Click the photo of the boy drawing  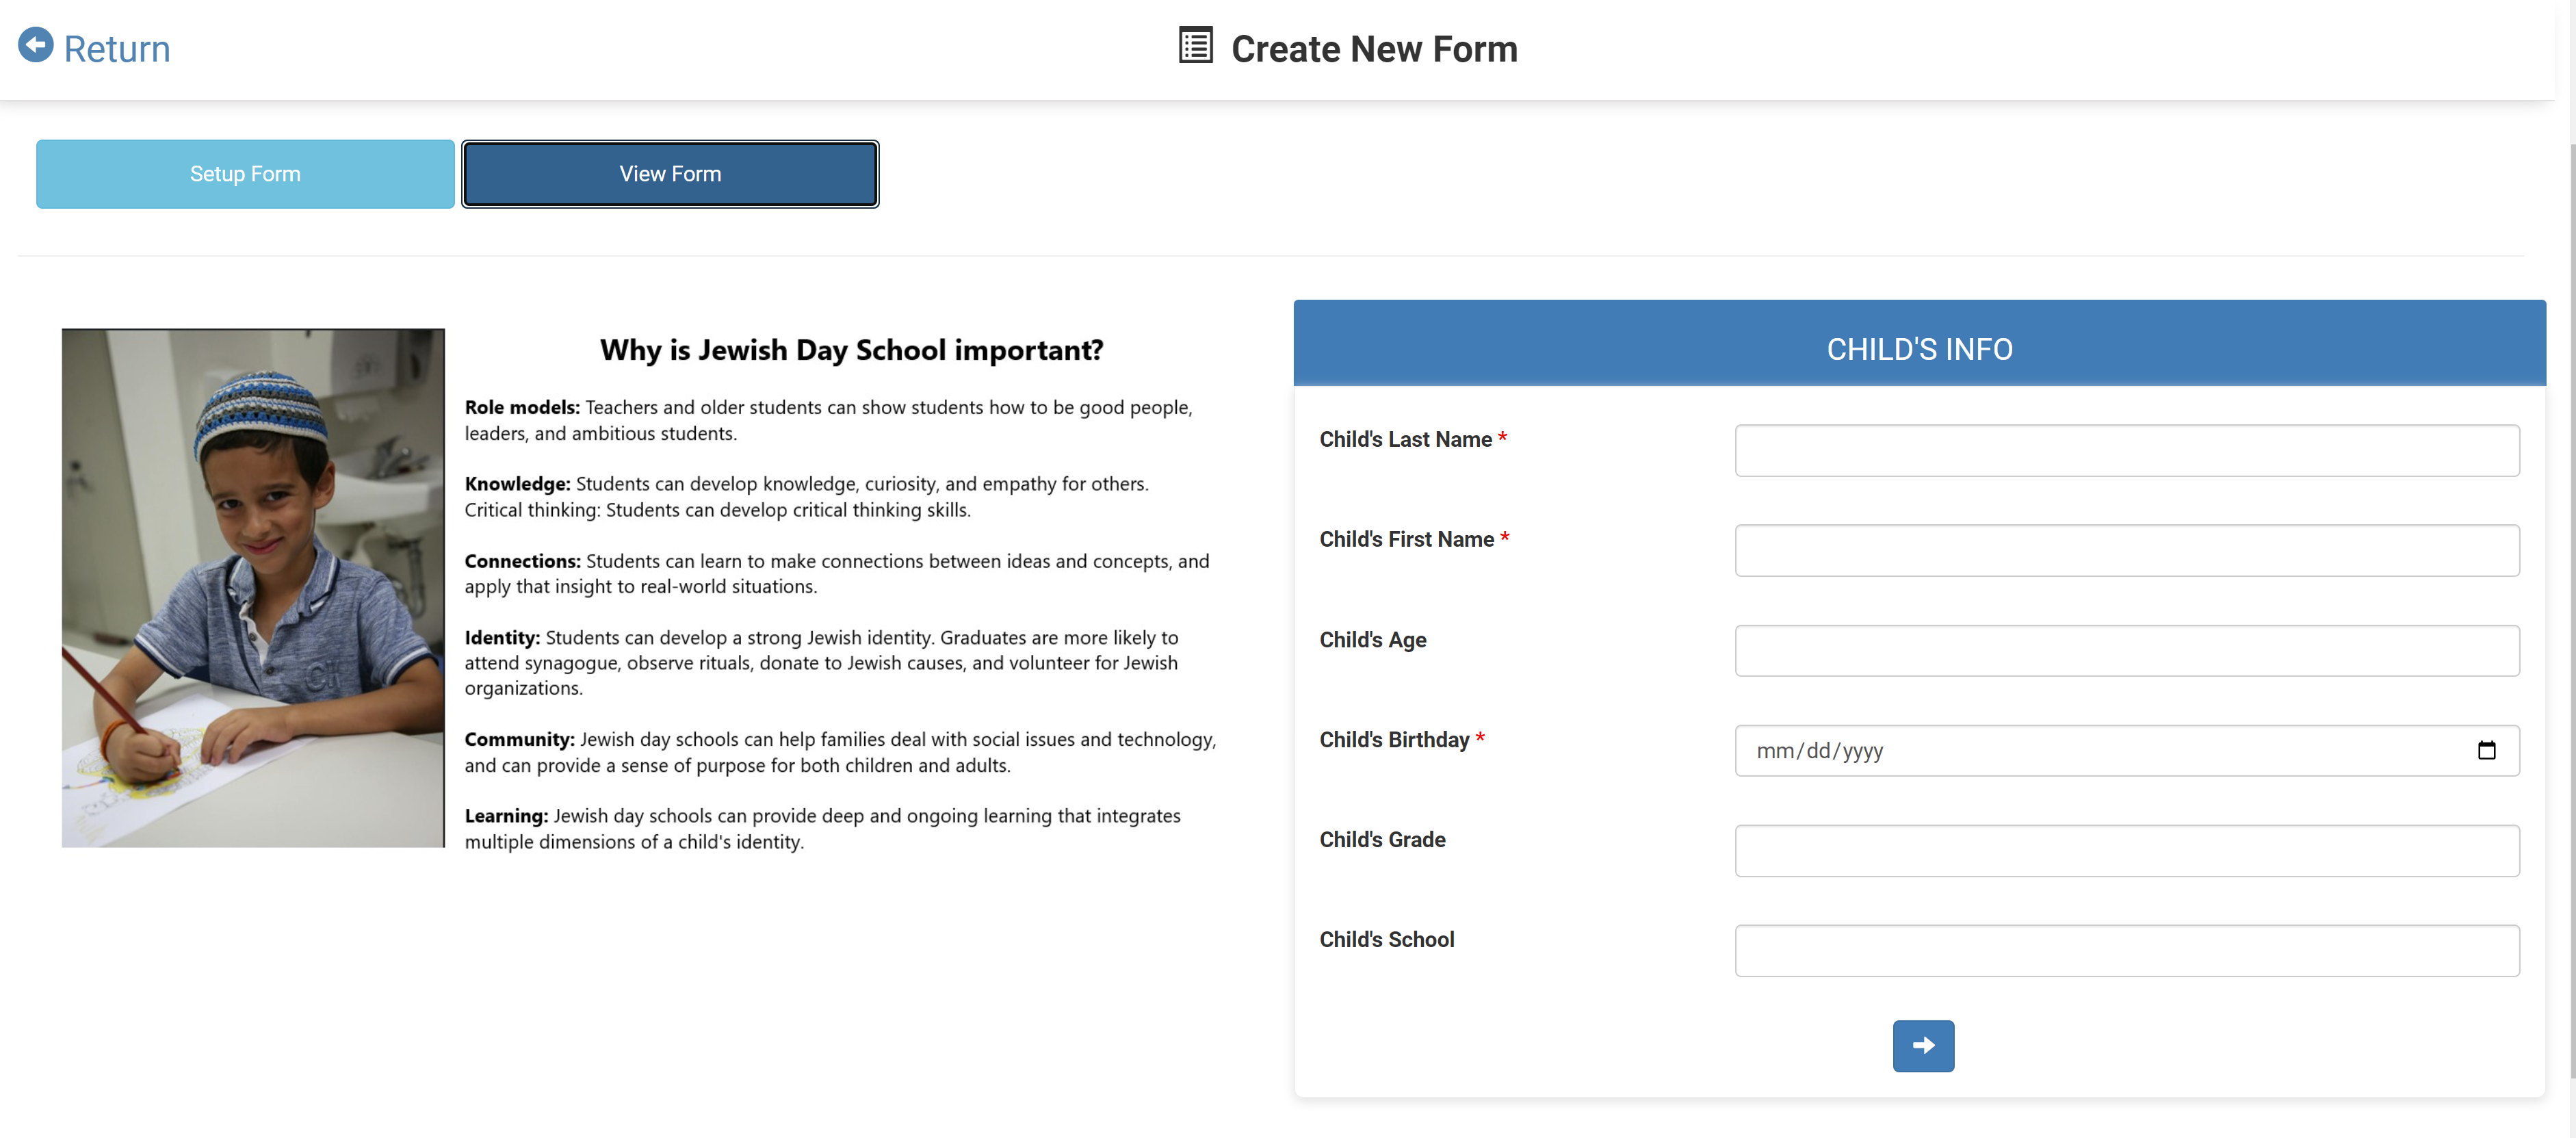253,588
